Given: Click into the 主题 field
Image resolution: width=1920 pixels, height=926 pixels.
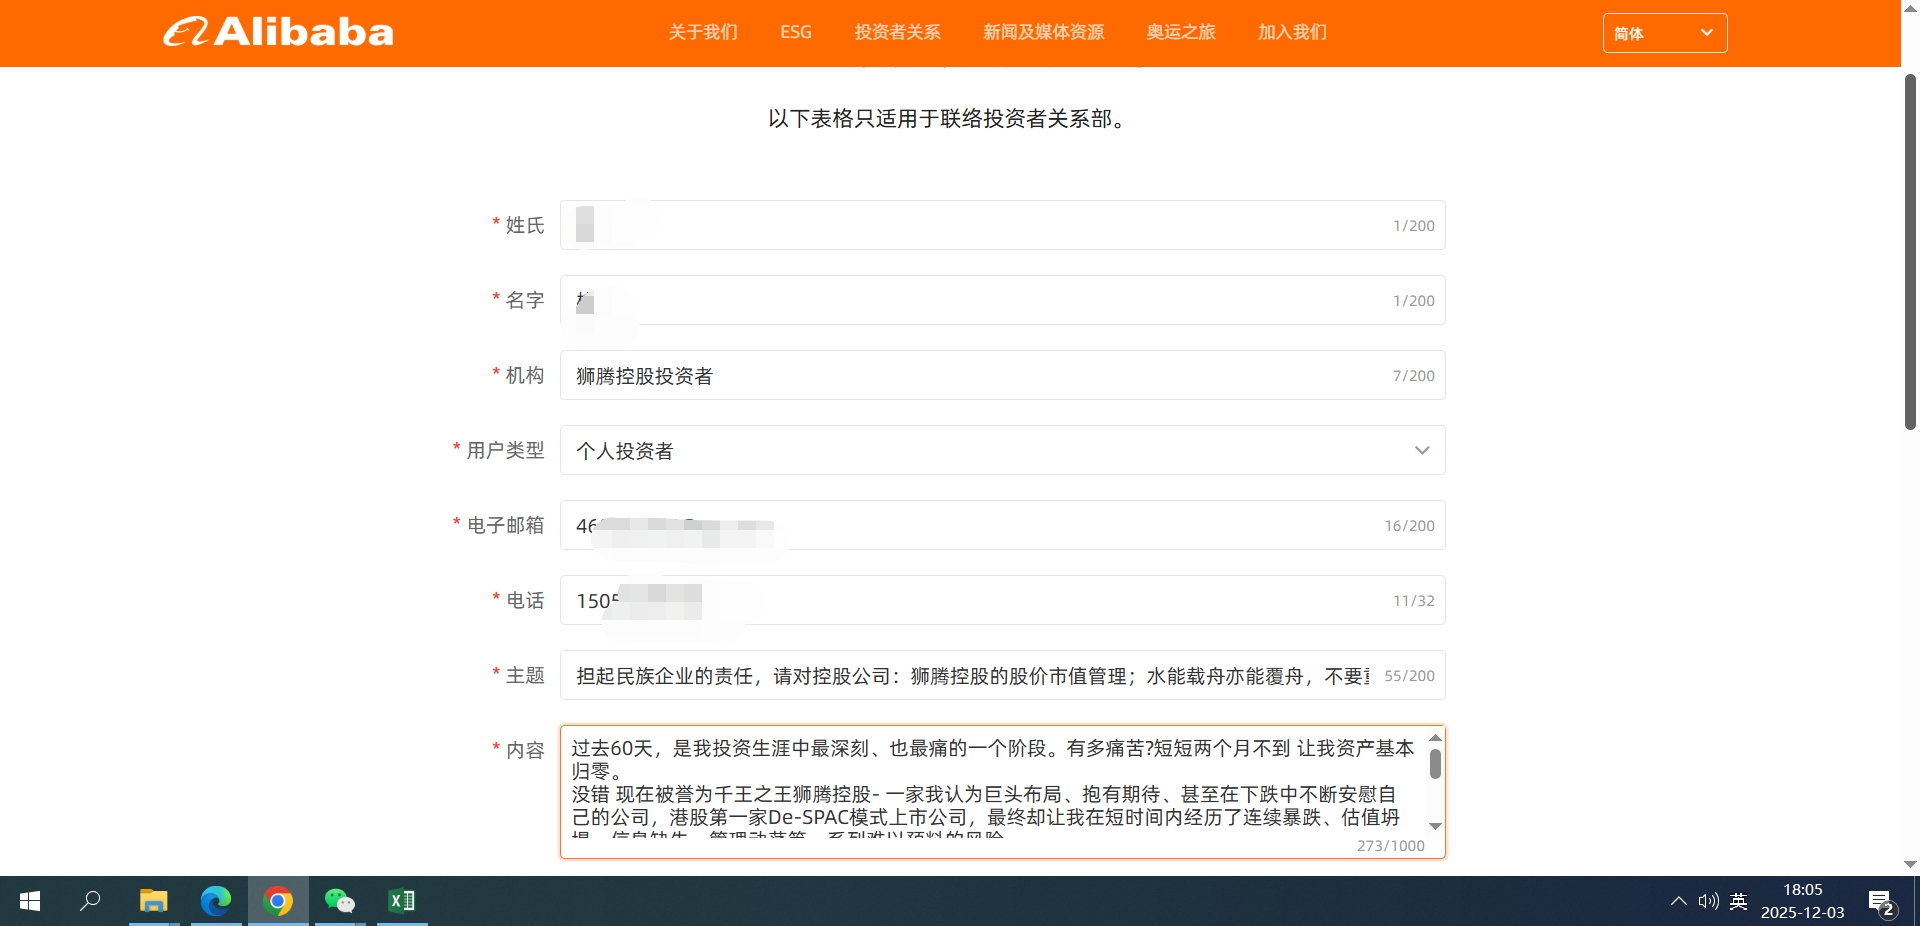Looking at the screenshot, I should point(1003,675).
